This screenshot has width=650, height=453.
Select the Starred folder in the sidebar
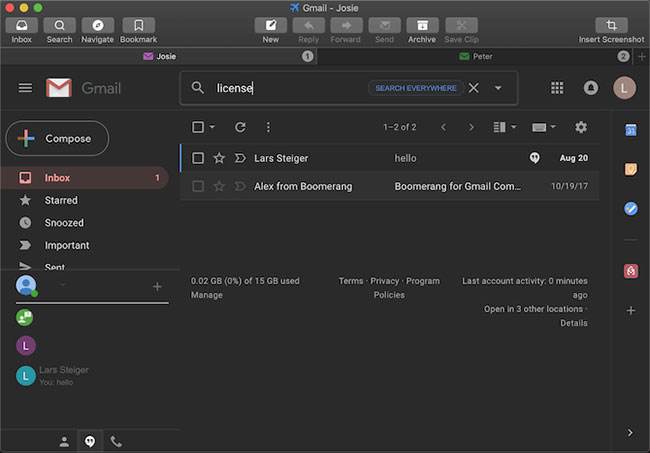pyautogui.click(x=62, y=200)
